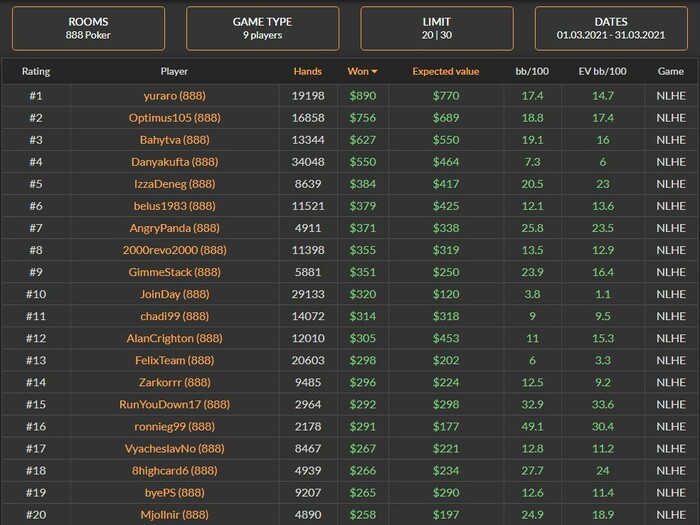Open the GAME TYPE 9 players filter
Viewport: 700px width, 525px height.
pos(262,28)
